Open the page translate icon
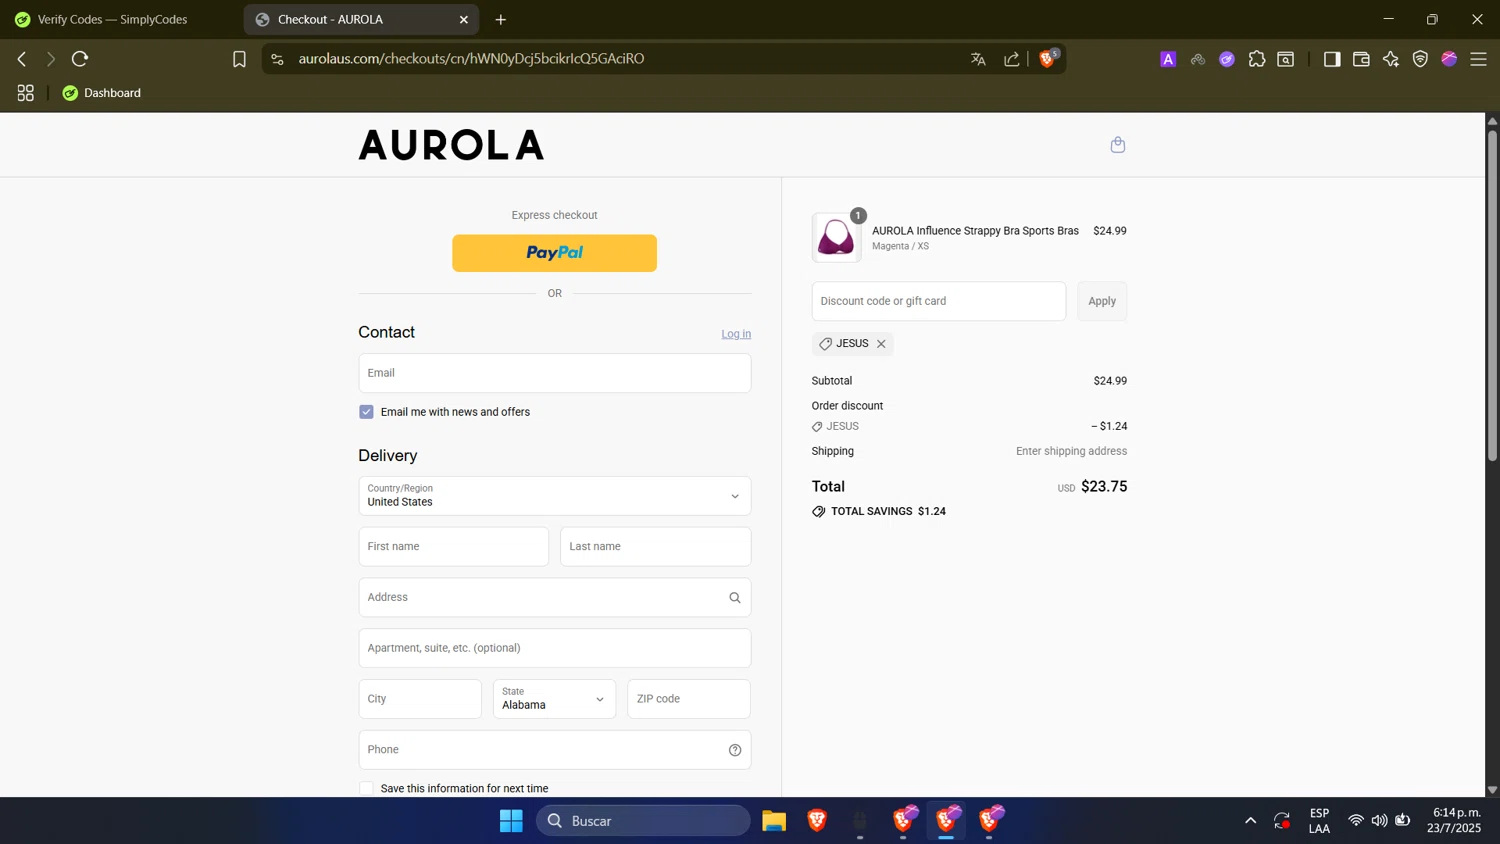The height and width of the screenshot is (844, 1500). coord(978,59)
